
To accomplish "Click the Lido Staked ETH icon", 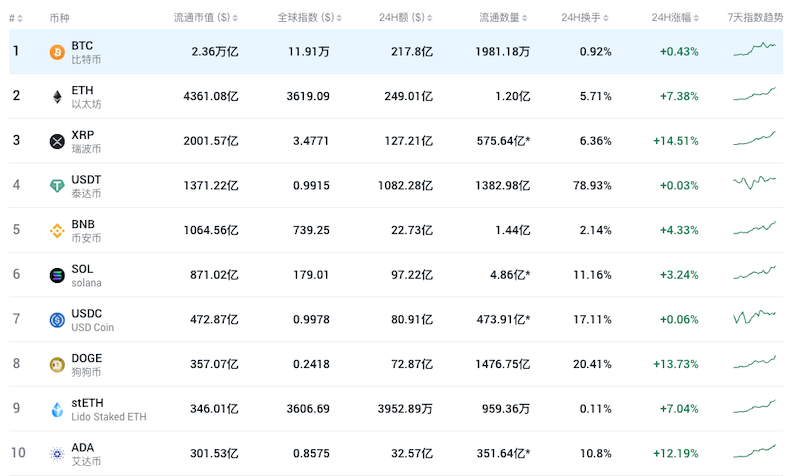I will [57, 409].
